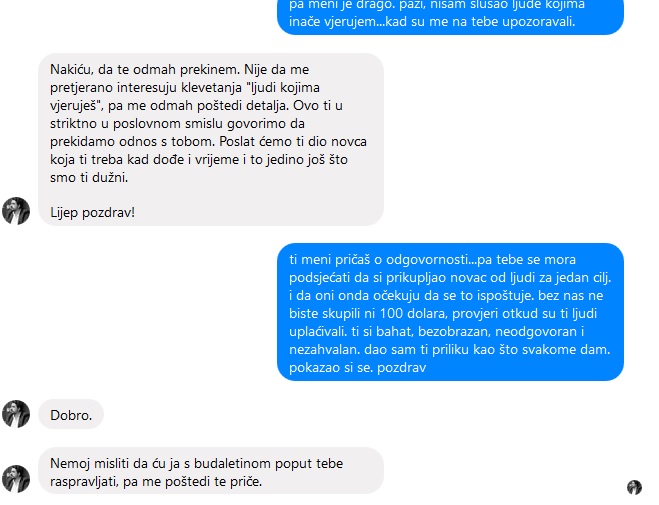Click the "prekidamo odnos s tobom" line
Viewport: 659px width, 505px height.
click(x=208, y=141)
